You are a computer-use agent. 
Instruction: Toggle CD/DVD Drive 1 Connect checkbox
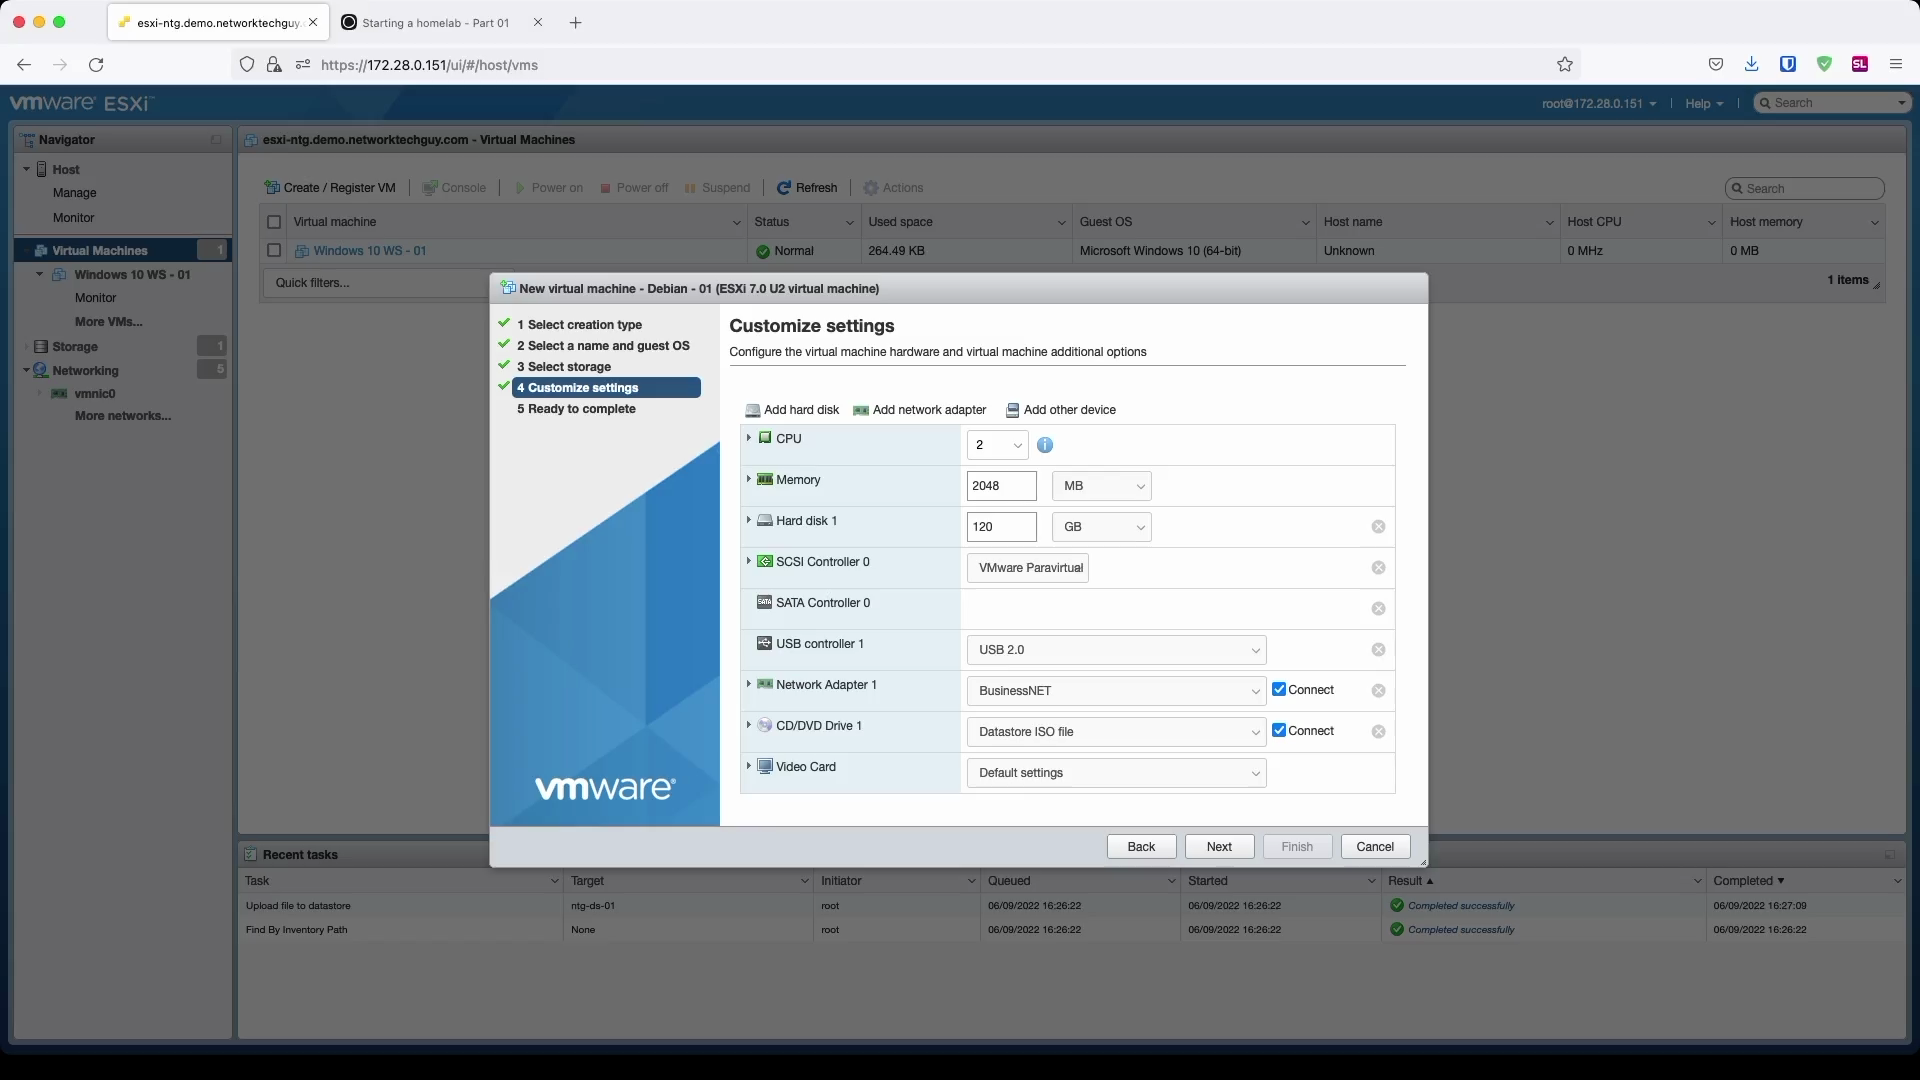(1279, 731)
